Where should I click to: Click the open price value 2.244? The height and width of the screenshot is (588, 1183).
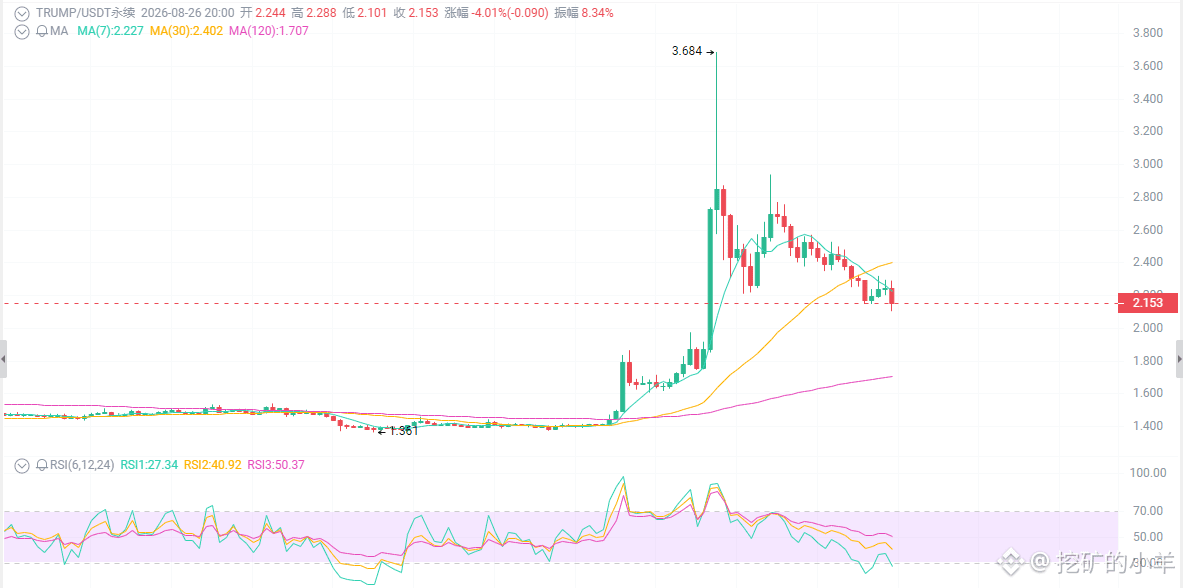pos(269,13)
